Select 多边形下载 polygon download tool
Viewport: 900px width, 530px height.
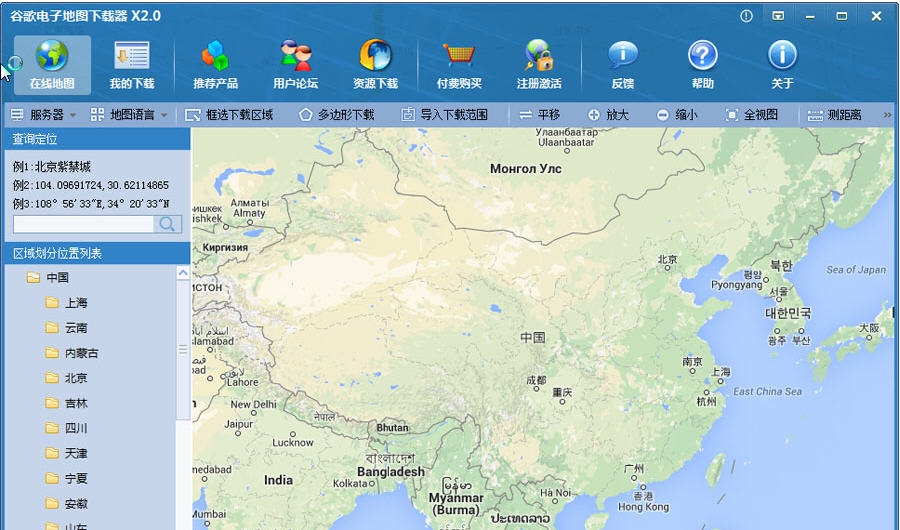(337, 115)
